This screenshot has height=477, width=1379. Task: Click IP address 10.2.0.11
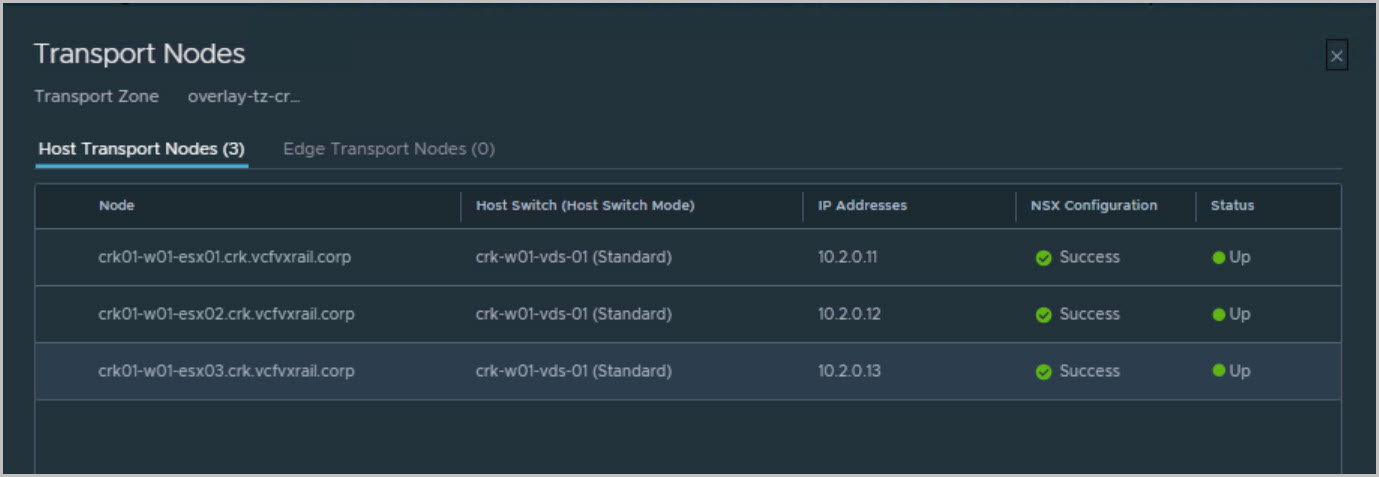[849, 257]
